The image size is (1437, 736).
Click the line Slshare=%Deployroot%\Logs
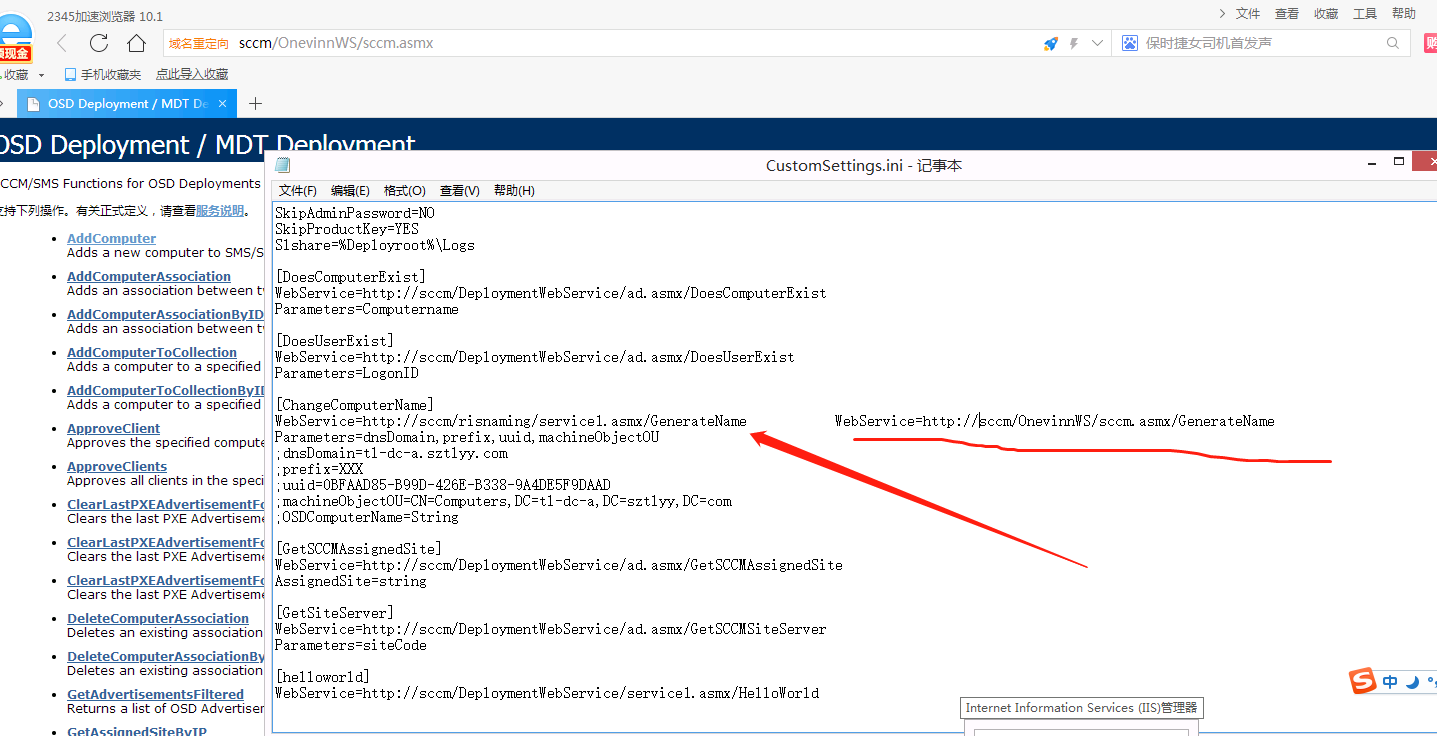click(375, 245)
